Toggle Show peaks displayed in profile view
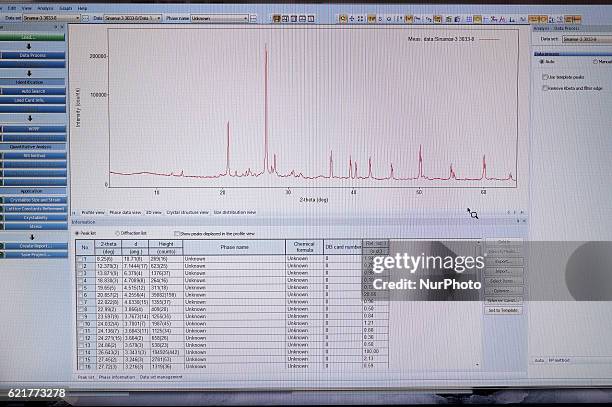612x407 pixels. click(176, 233)
